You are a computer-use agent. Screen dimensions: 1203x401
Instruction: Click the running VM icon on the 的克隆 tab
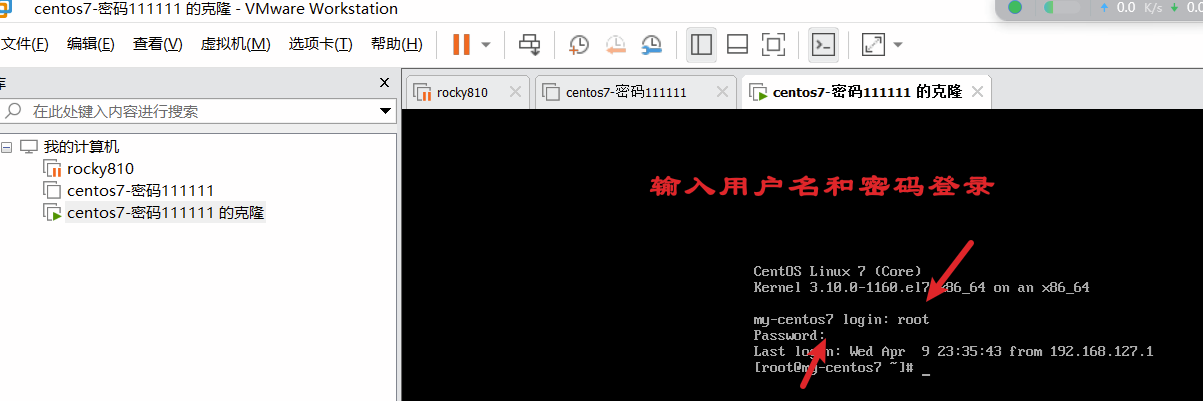pyautogui.click(x=758, y=92)
